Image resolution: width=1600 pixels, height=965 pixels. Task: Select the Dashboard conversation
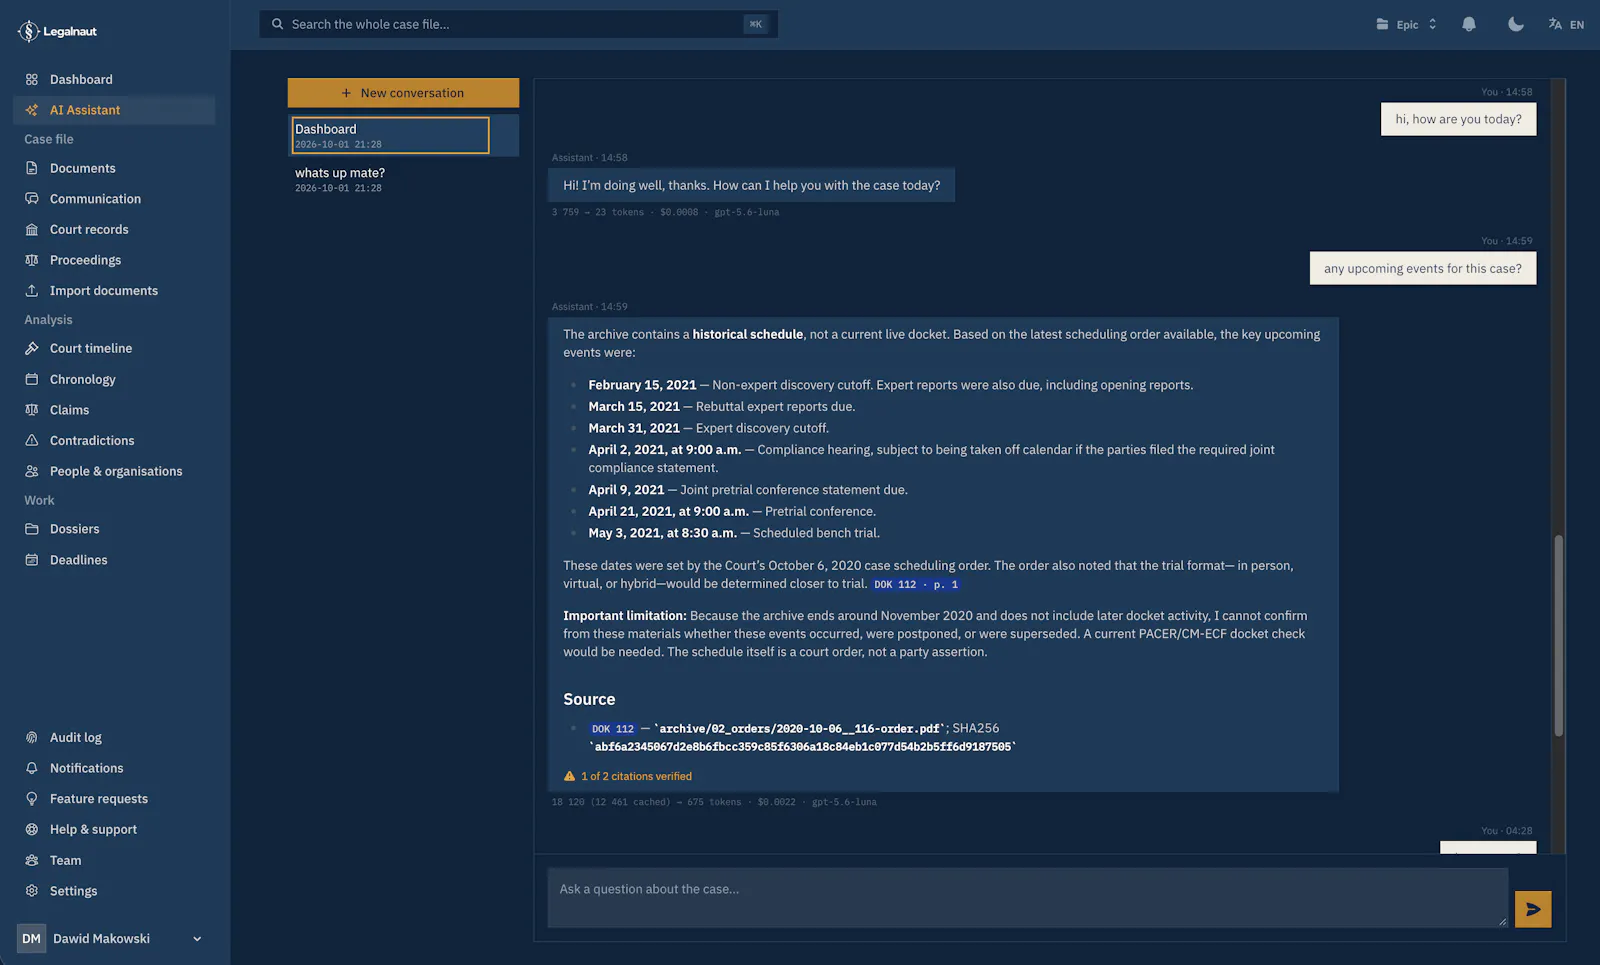click(x=390, y=135)
